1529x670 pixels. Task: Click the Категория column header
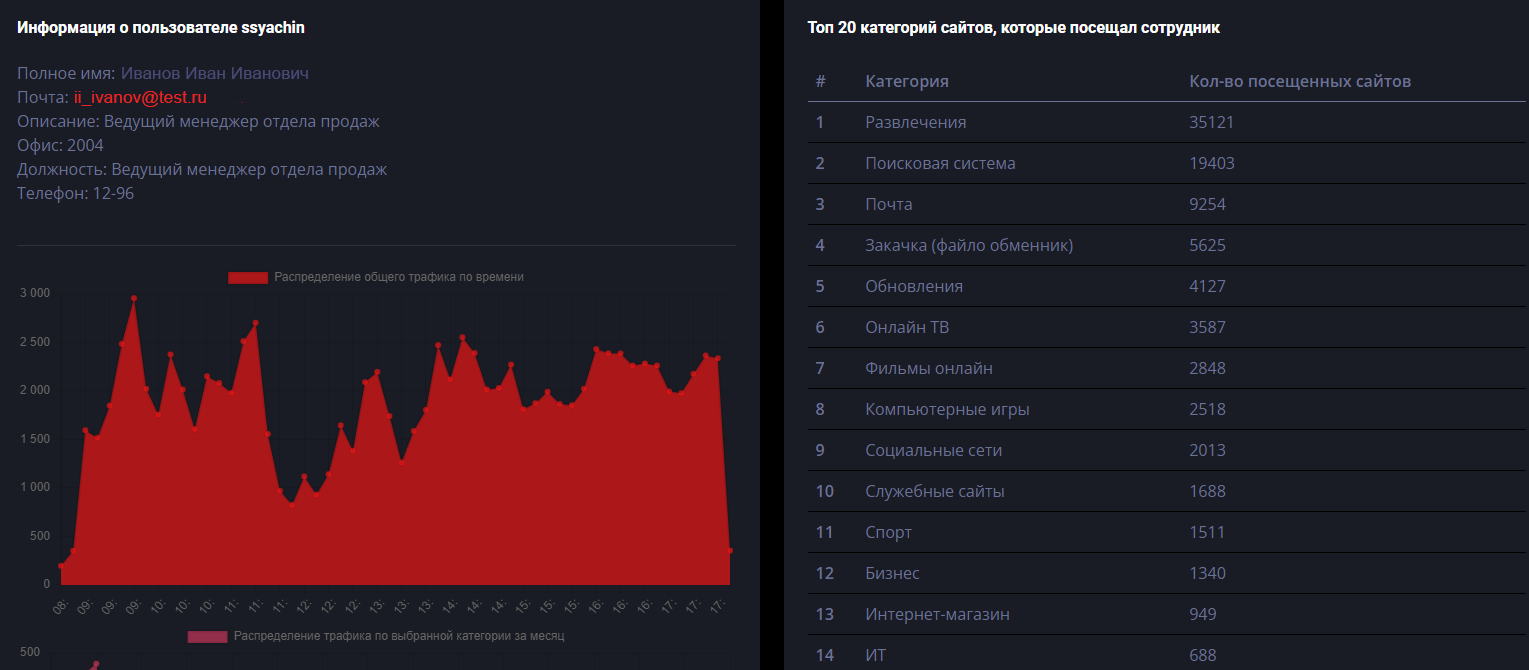pyautogui.click(x=907, y=81)
